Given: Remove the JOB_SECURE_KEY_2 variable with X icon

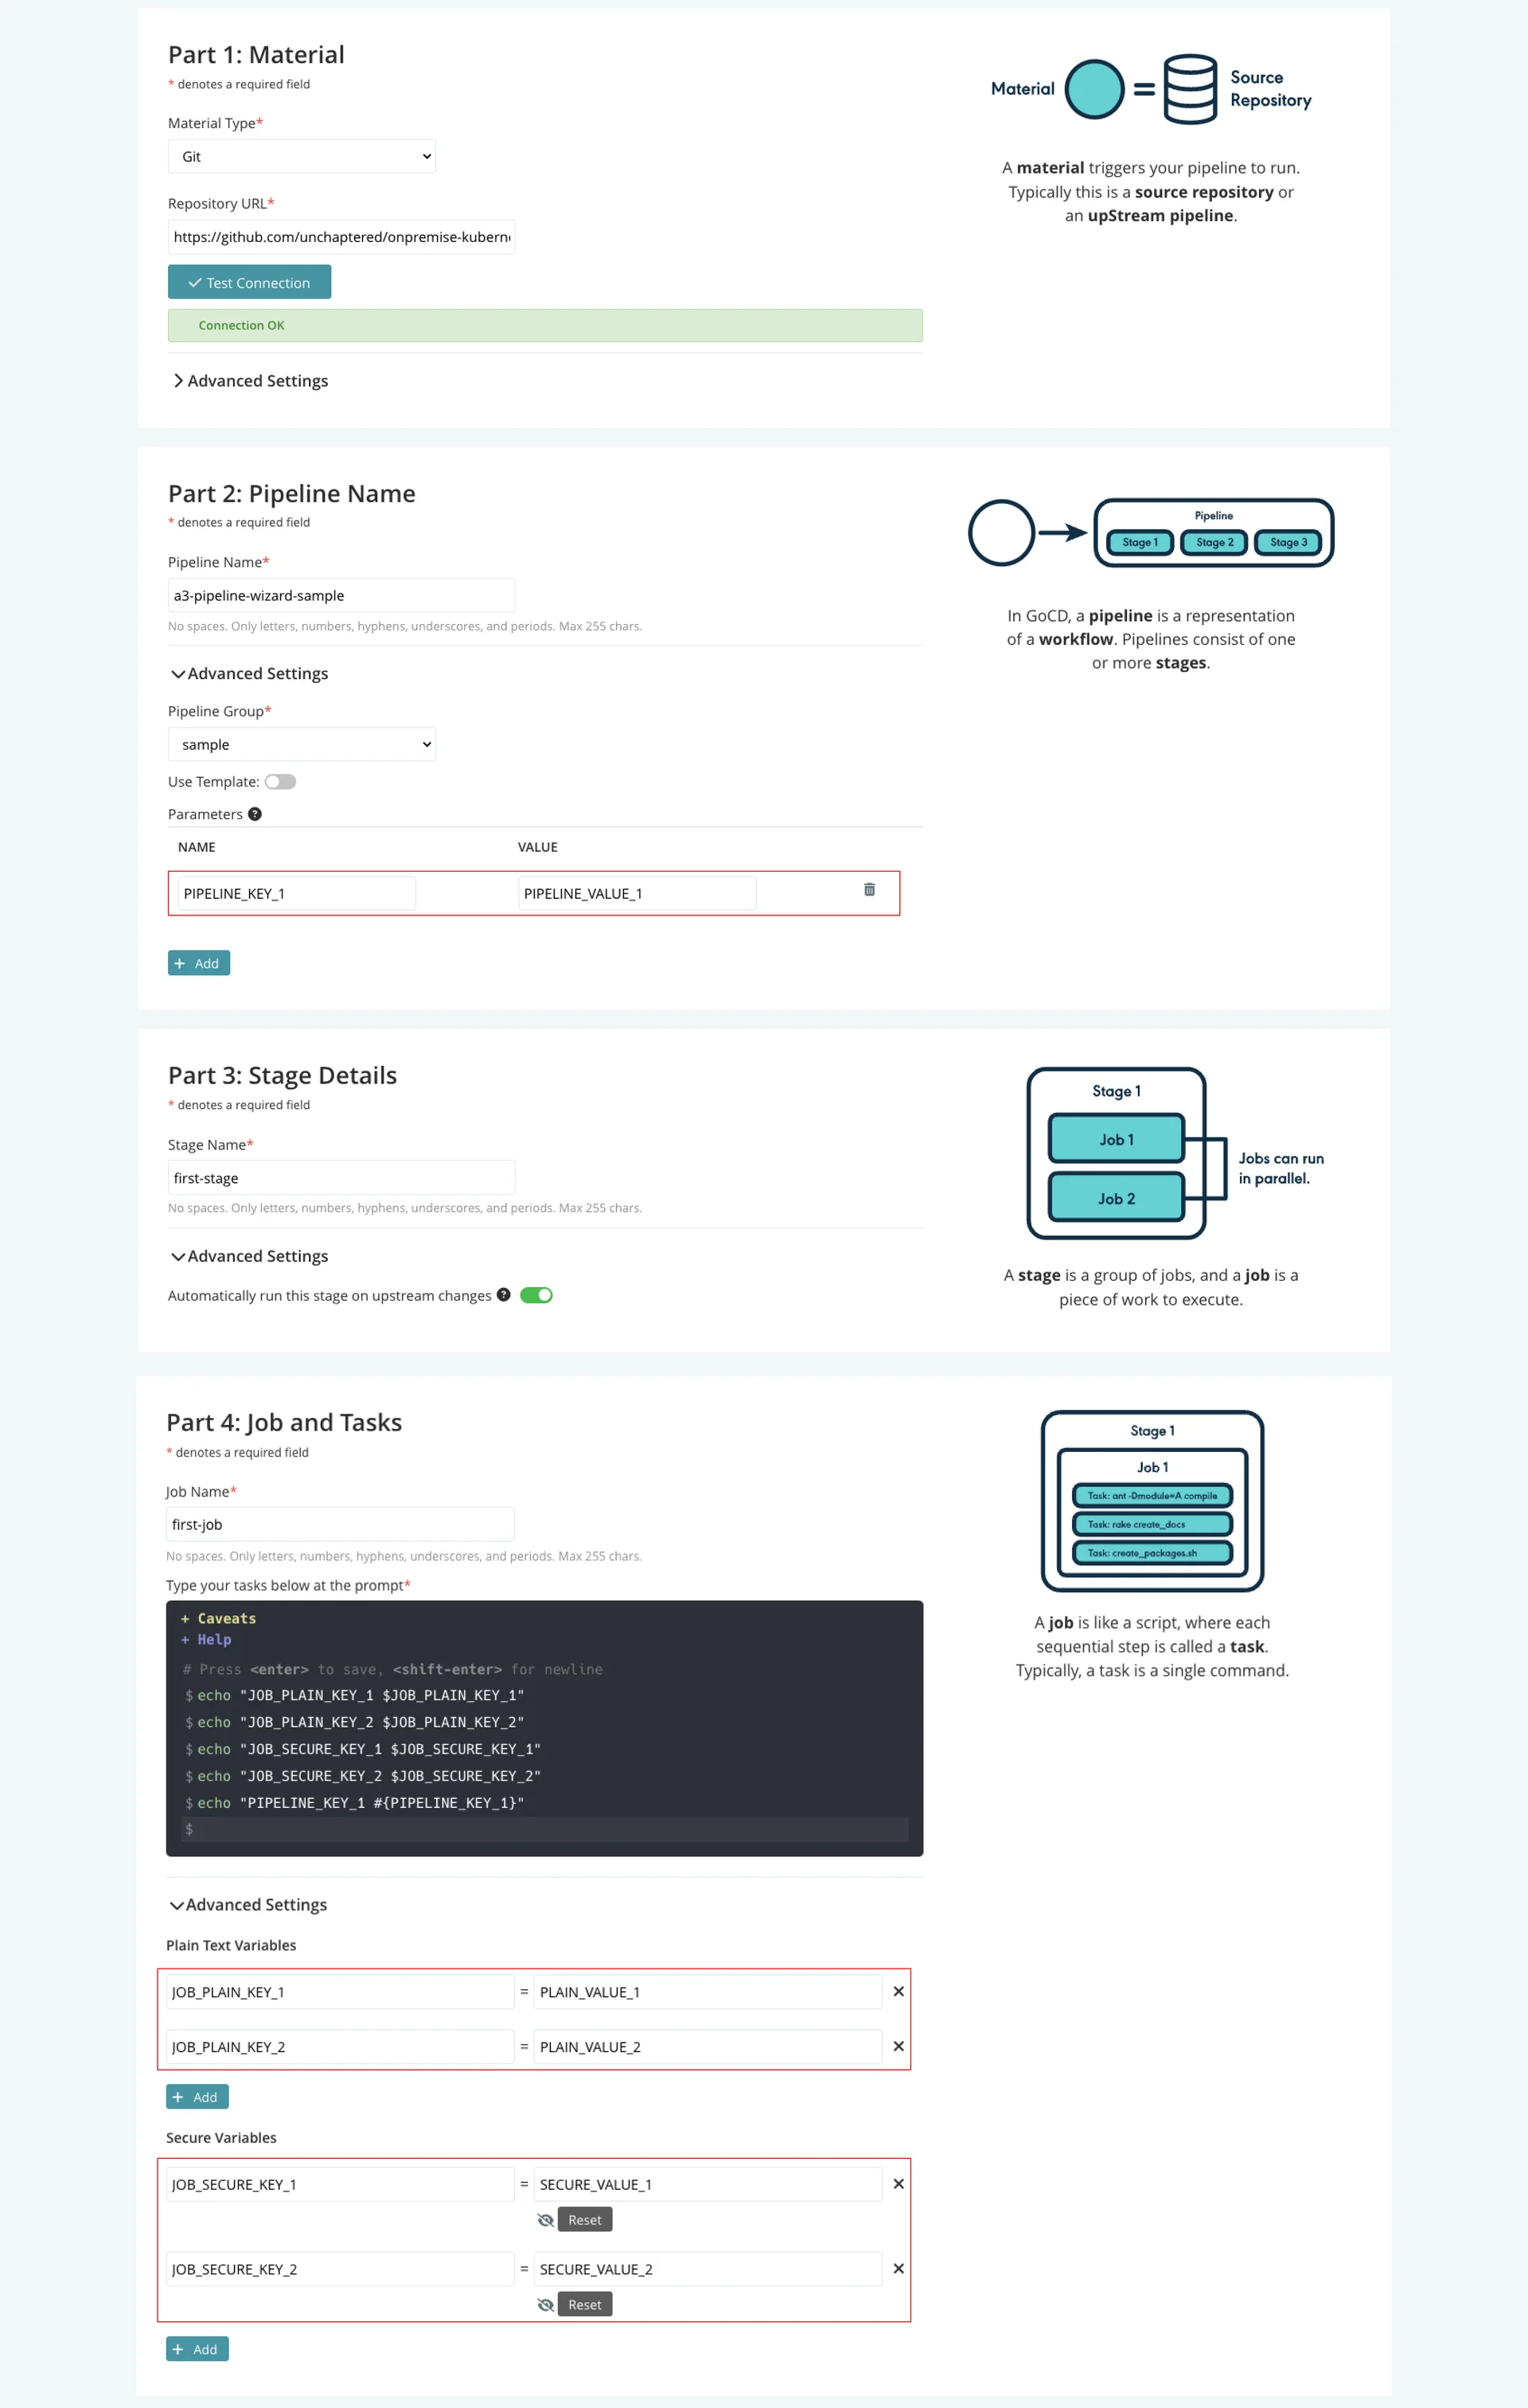Looking at the screenshot, I should coord(898,2268).
